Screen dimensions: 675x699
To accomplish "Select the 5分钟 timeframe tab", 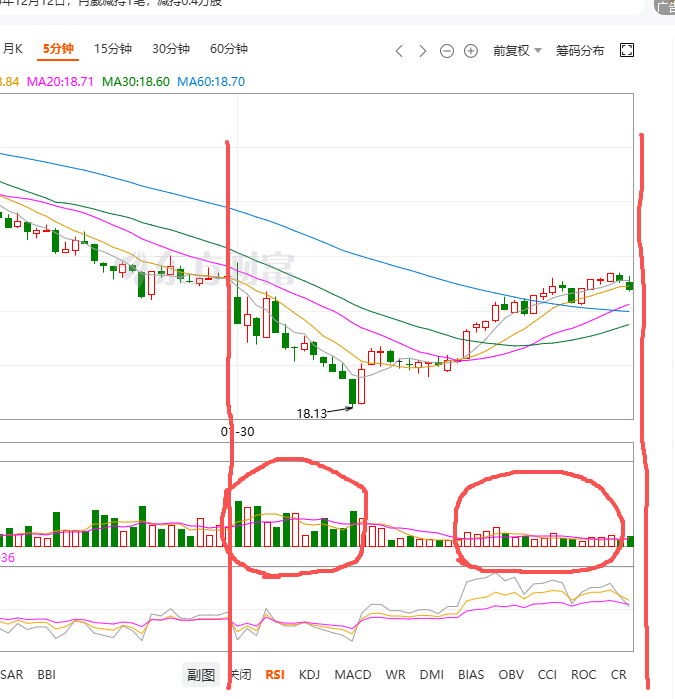I will [58, 49].
